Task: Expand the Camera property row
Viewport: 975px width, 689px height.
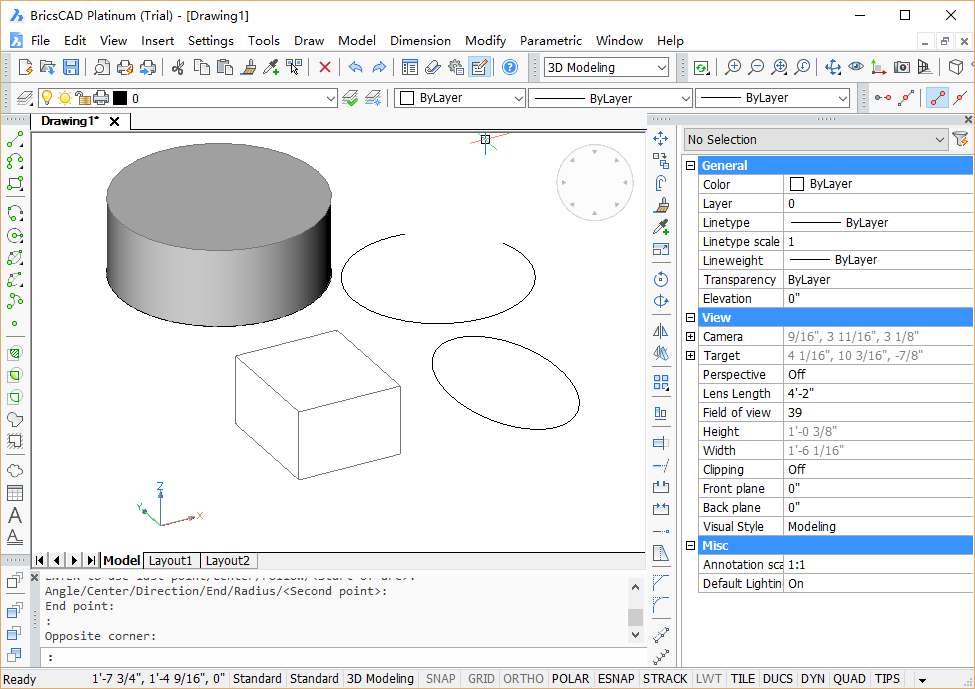Action: (x=690, y=336)
